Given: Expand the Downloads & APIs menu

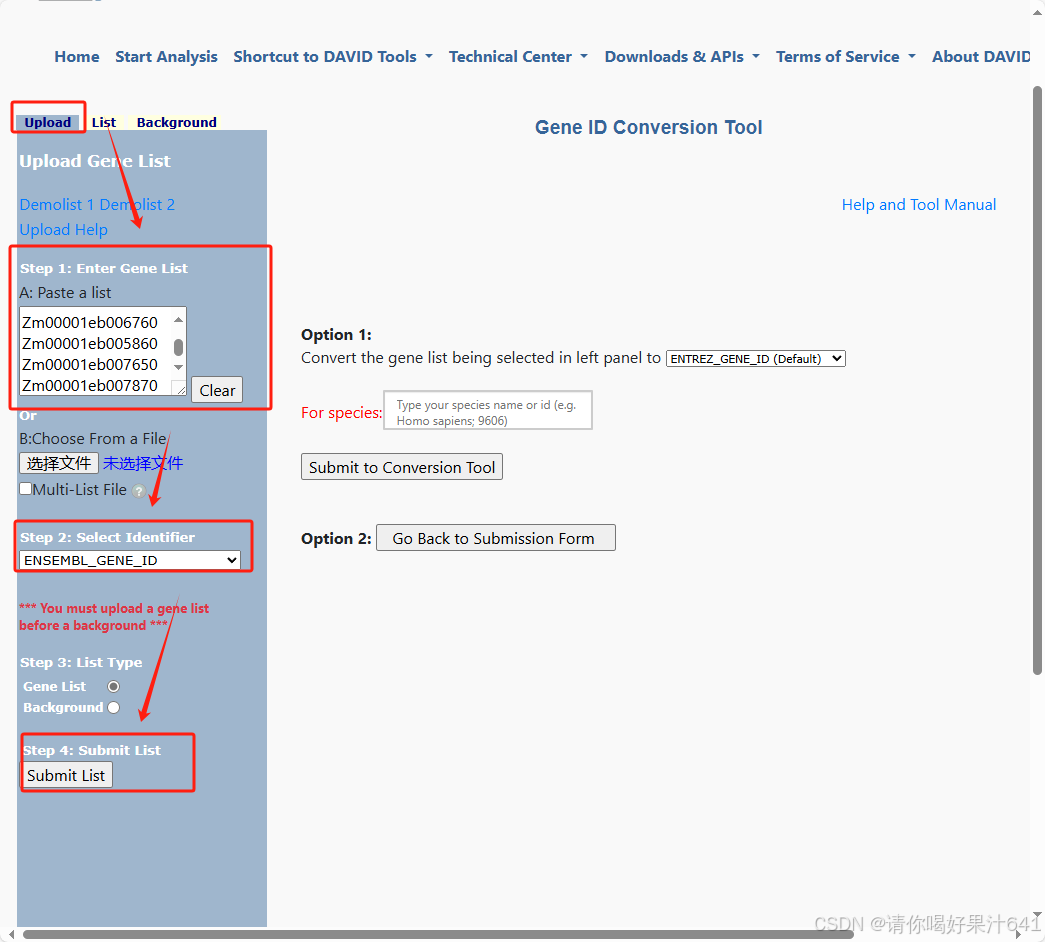Looking at the screenshot, I should (682, 57).
